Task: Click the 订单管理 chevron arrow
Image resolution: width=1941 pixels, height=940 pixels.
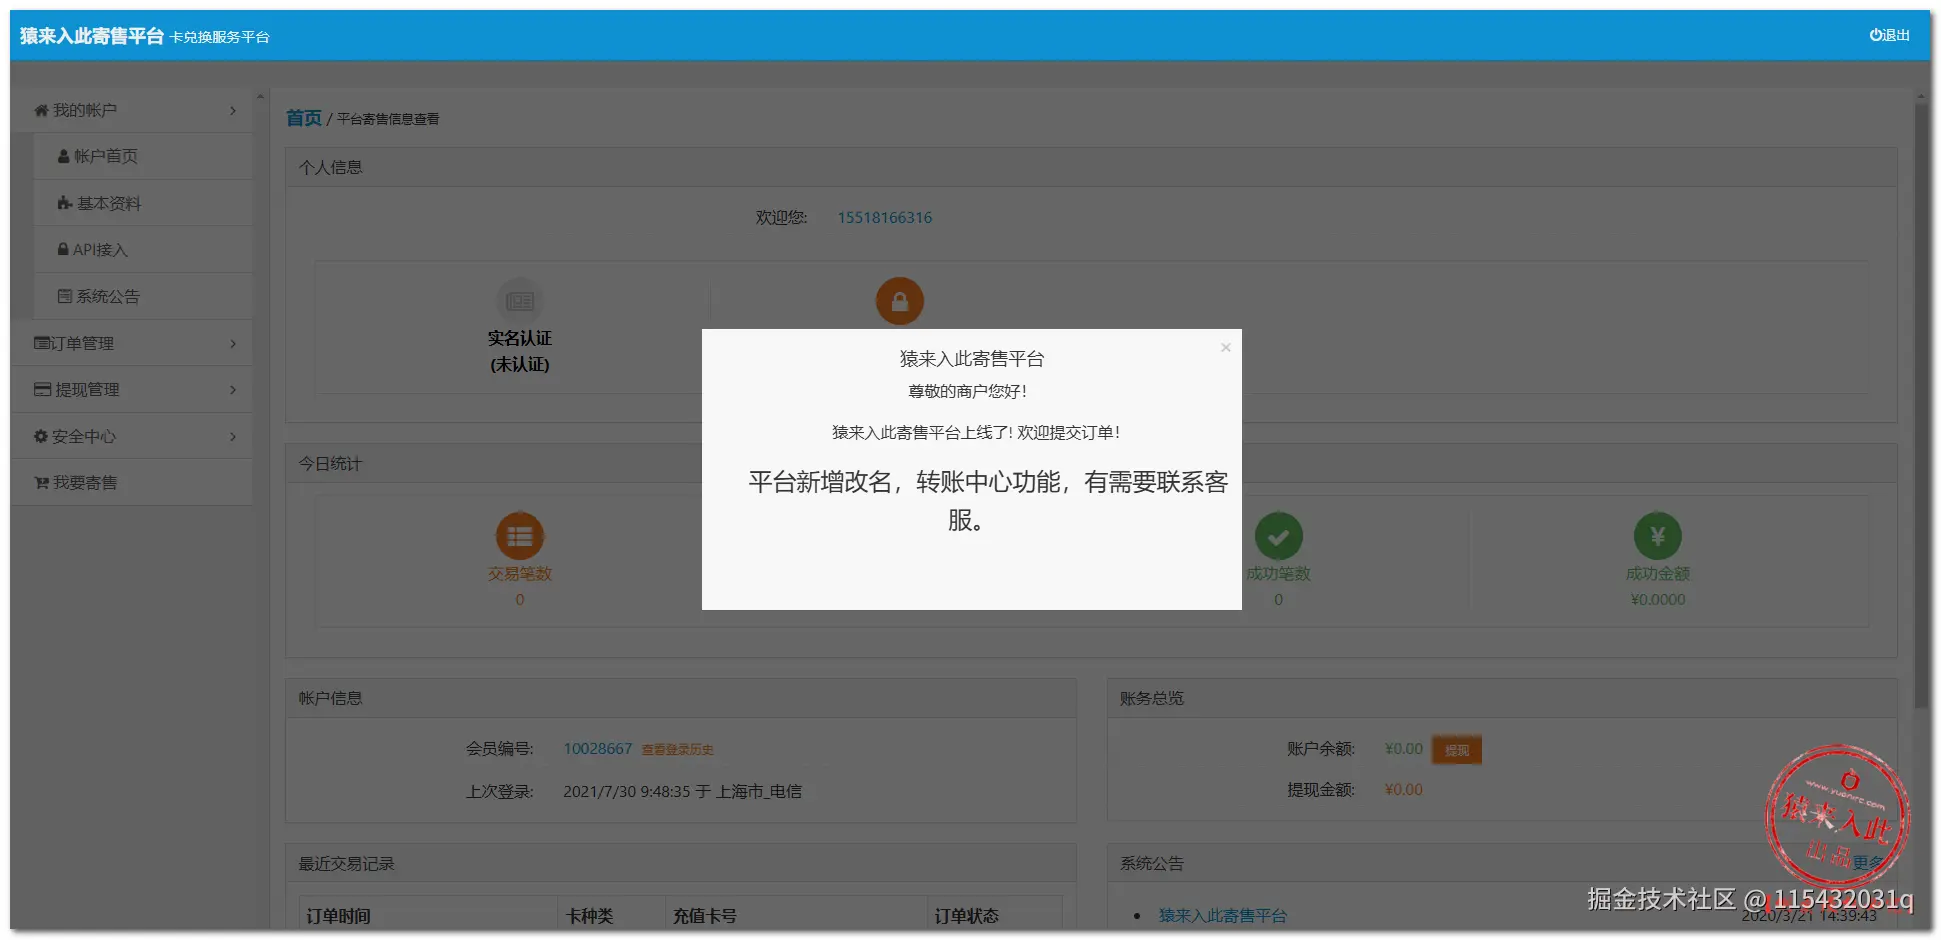Action: (x=233, y=343)
